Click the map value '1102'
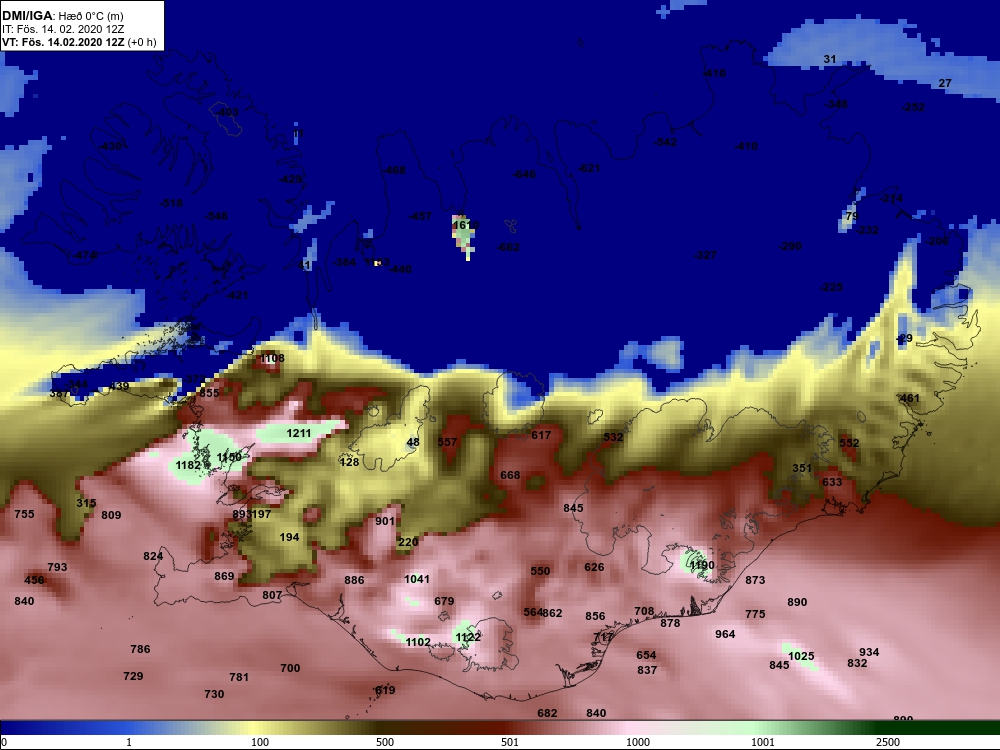 418,642
